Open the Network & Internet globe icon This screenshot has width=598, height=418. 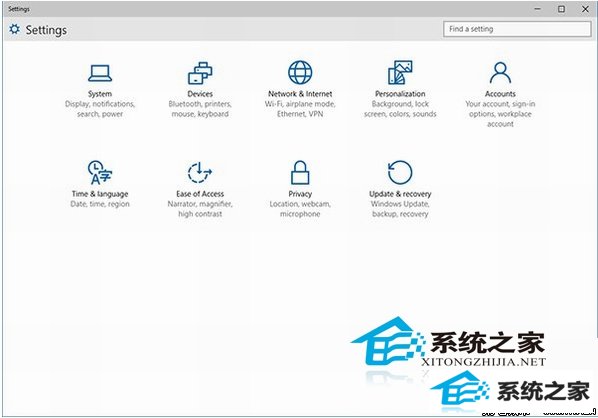pyautogui.click(x=300, y=72)
